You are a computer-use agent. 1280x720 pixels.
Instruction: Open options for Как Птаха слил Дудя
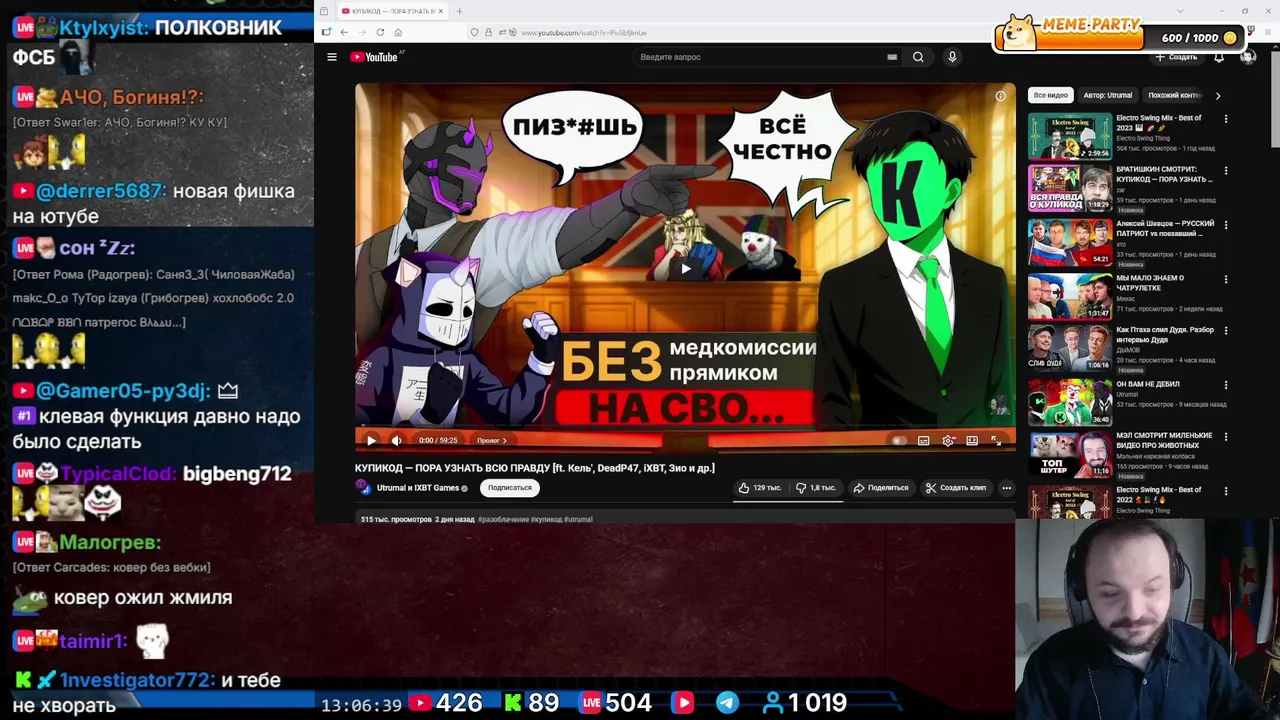1226,331
